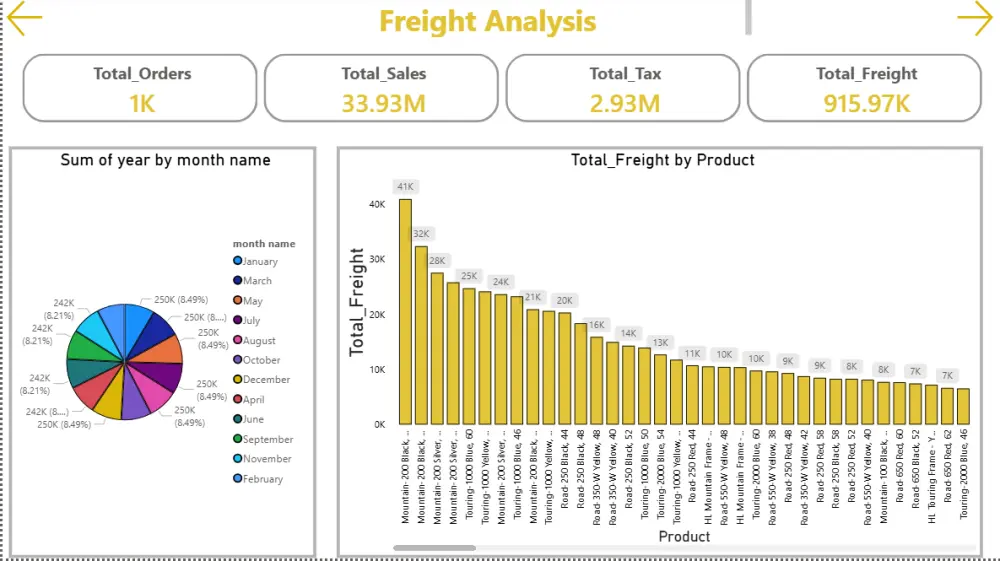Click the July legend entry
The width and height of the screenshot is (1000, 561).
click(247, 320)
